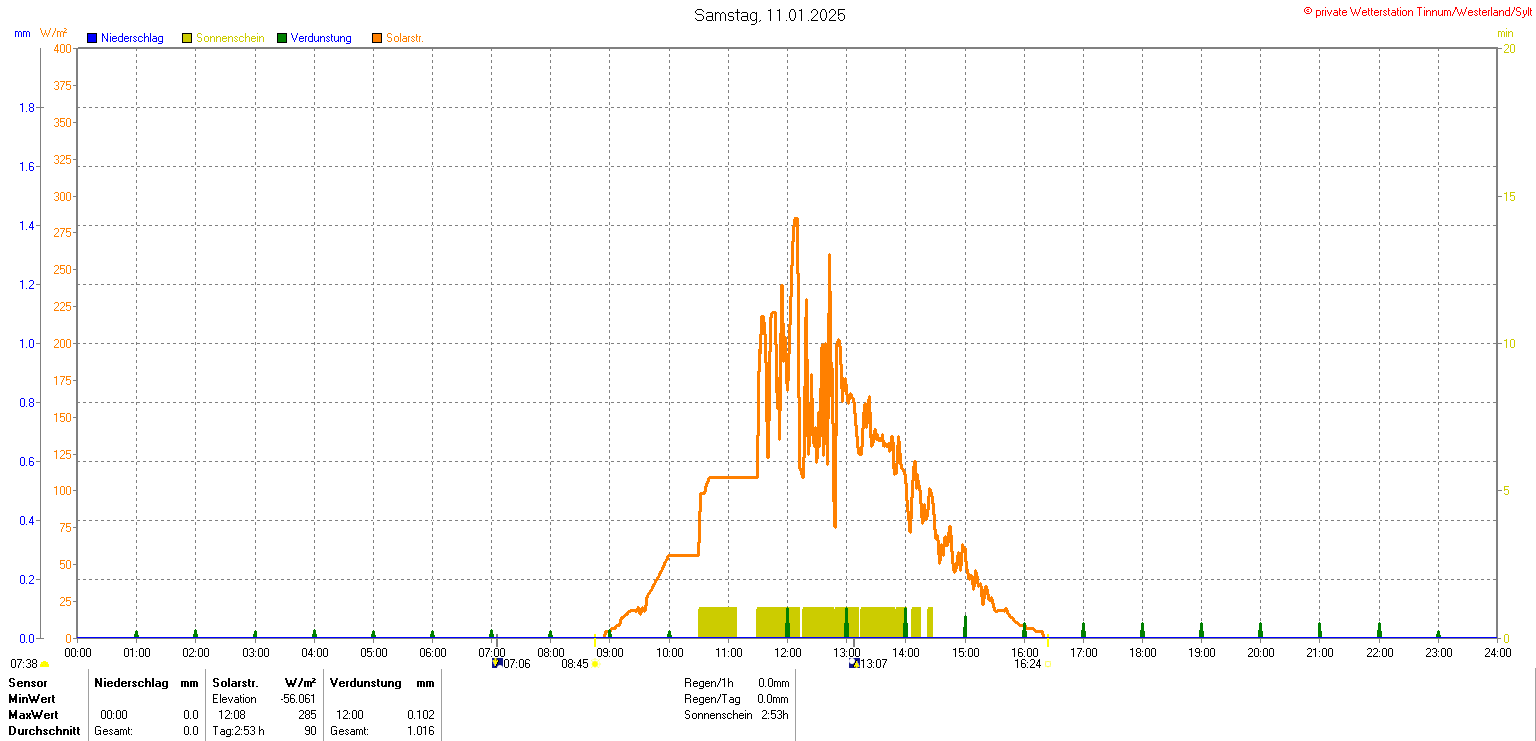Click the Niederschlag legend label
1536x741 pixels.
point(132,38)
